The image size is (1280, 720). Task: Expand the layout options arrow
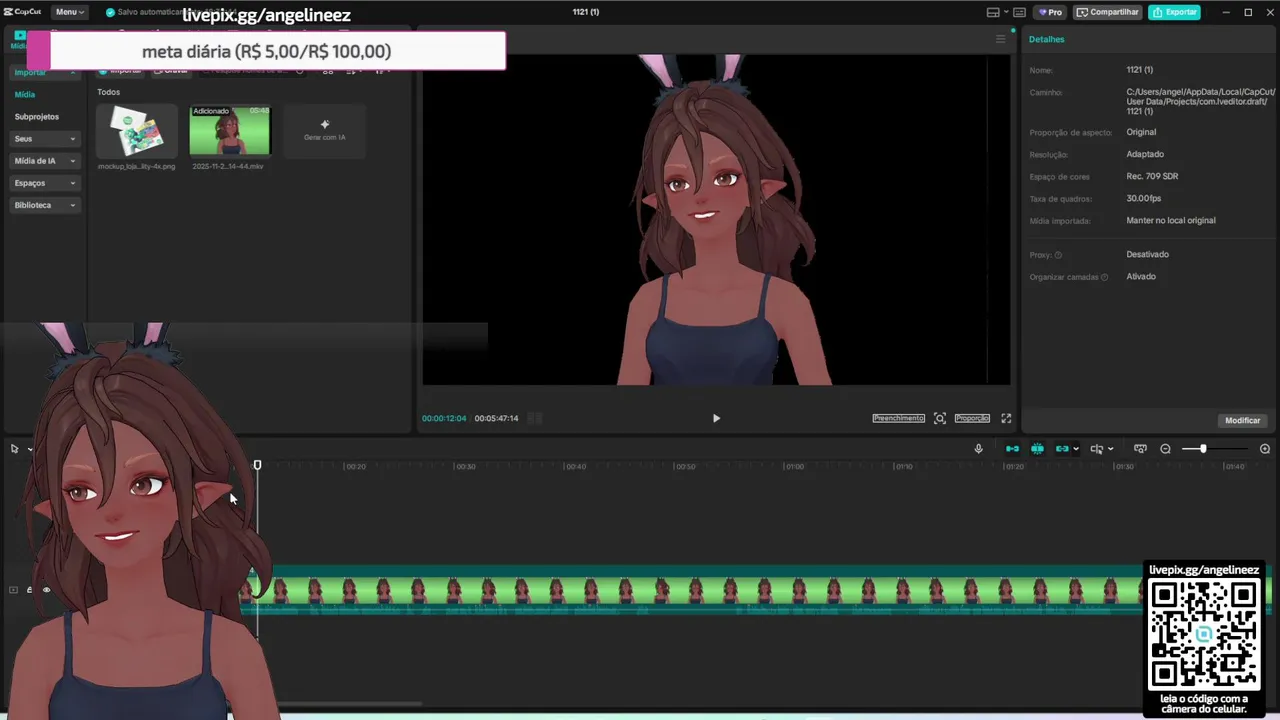(1004, 12)
